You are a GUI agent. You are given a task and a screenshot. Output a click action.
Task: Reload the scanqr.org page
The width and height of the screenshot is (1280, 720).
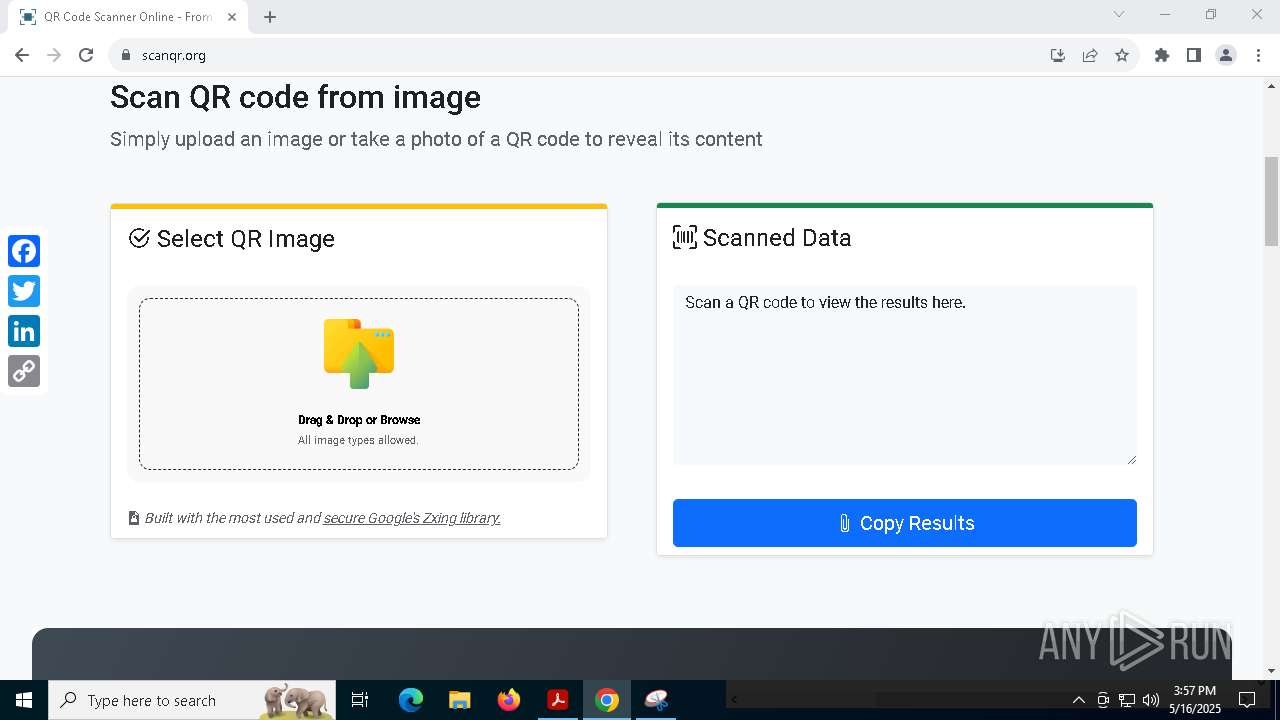coord(86,55)
